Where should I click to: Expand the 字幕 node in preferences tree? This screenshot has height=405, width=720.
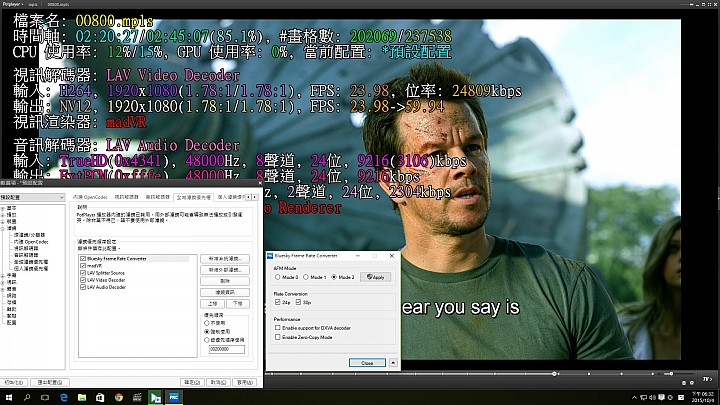pyautogui.click(x=3, y=276)
